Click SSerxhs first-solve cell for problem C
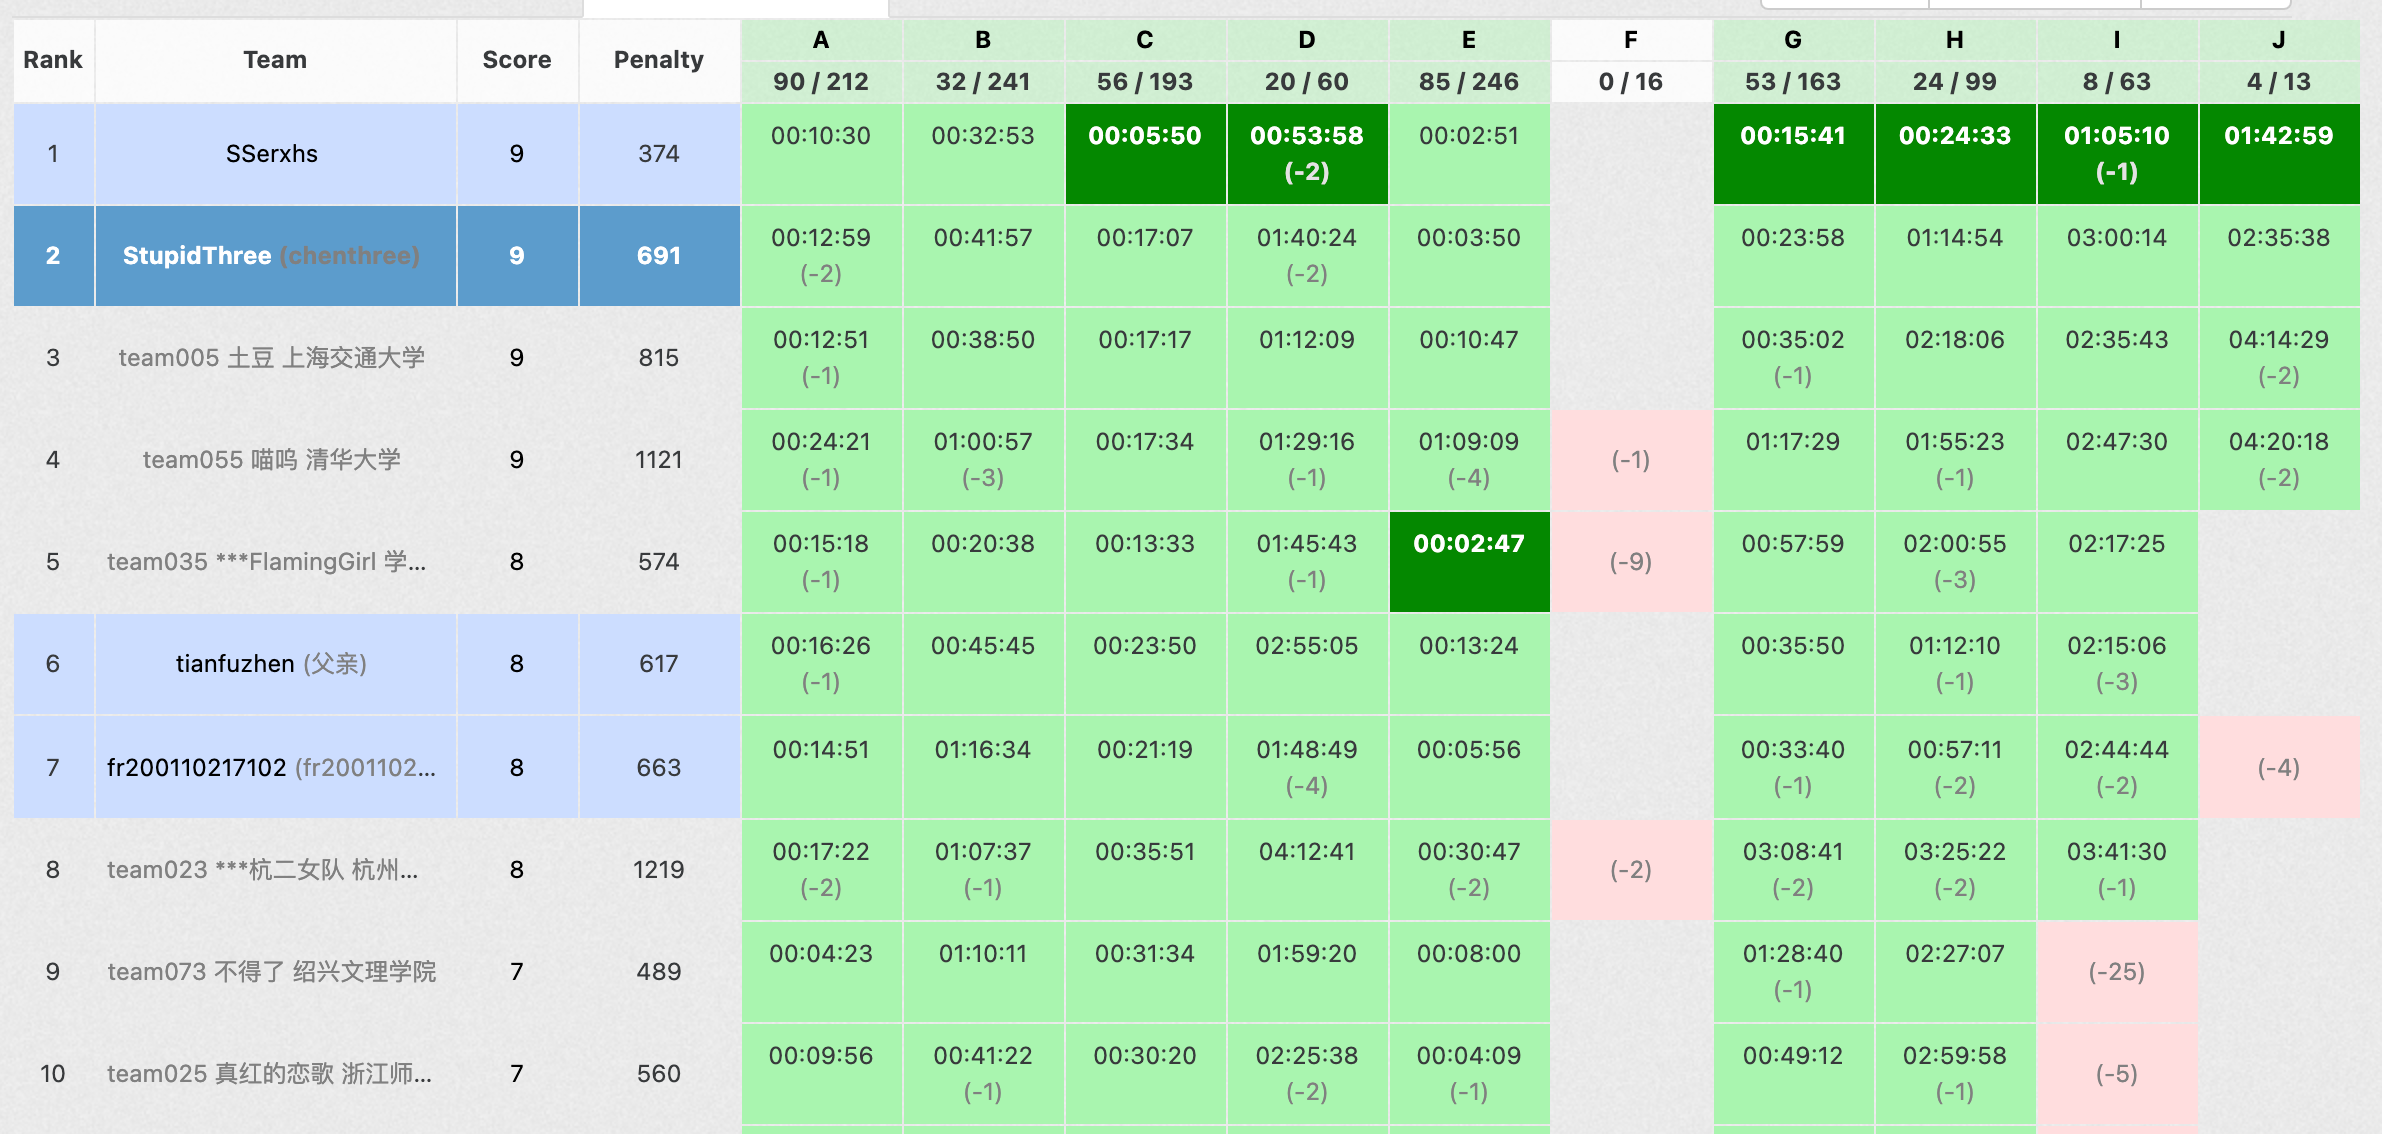 1144,154
